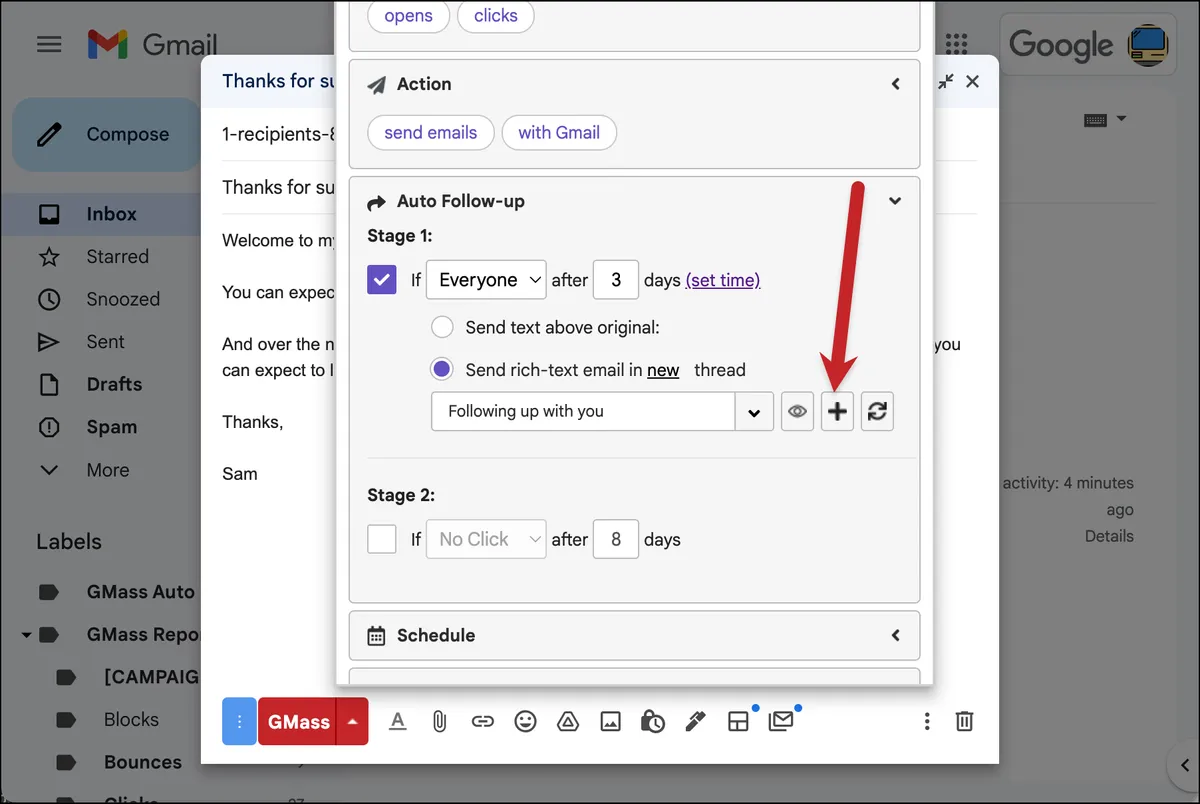This screenshot has width=1200, height=804.
Task: Open multi-send envelope icon
Action: pos(781,721)
